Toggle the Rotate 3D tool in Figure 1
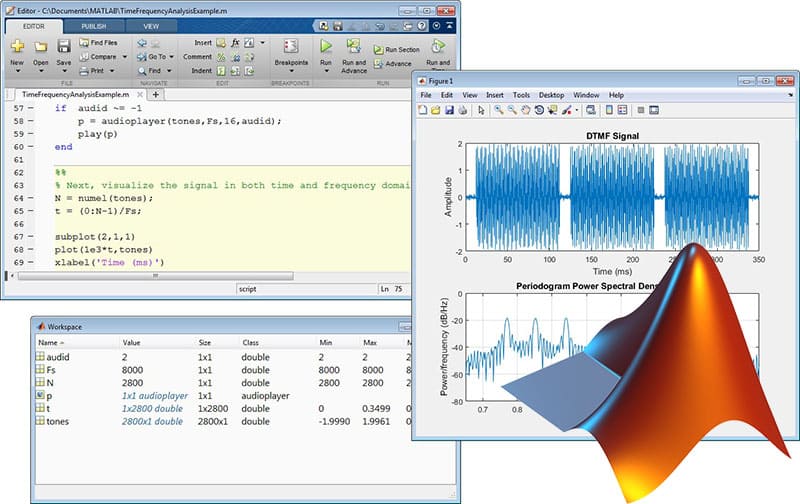The height and width of the screenshot is (504, 800). [539, 110]
